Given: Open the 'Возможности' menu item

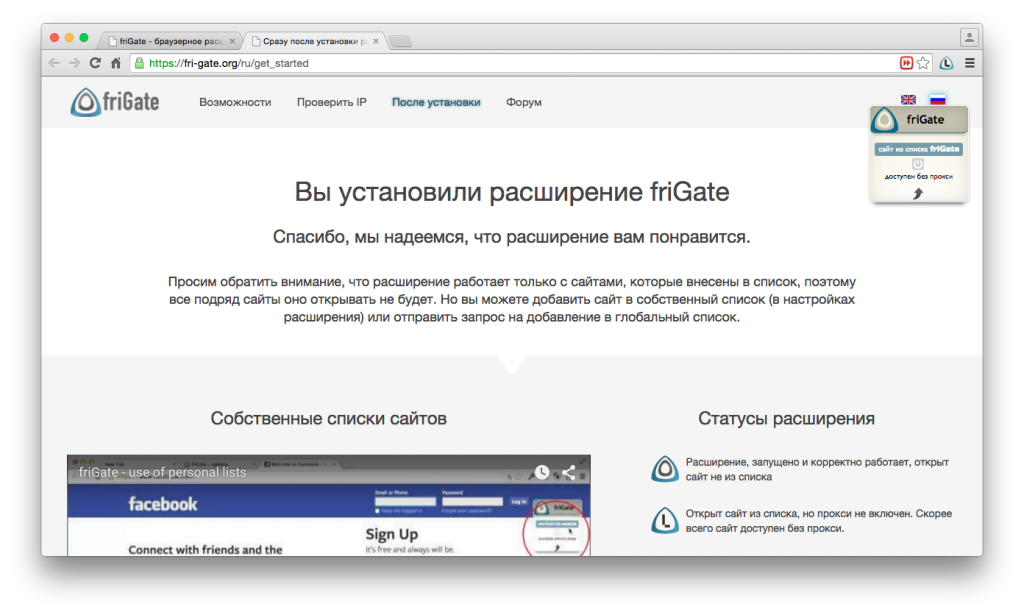Looking at the screenshot, I should click(x=235, y=102).
